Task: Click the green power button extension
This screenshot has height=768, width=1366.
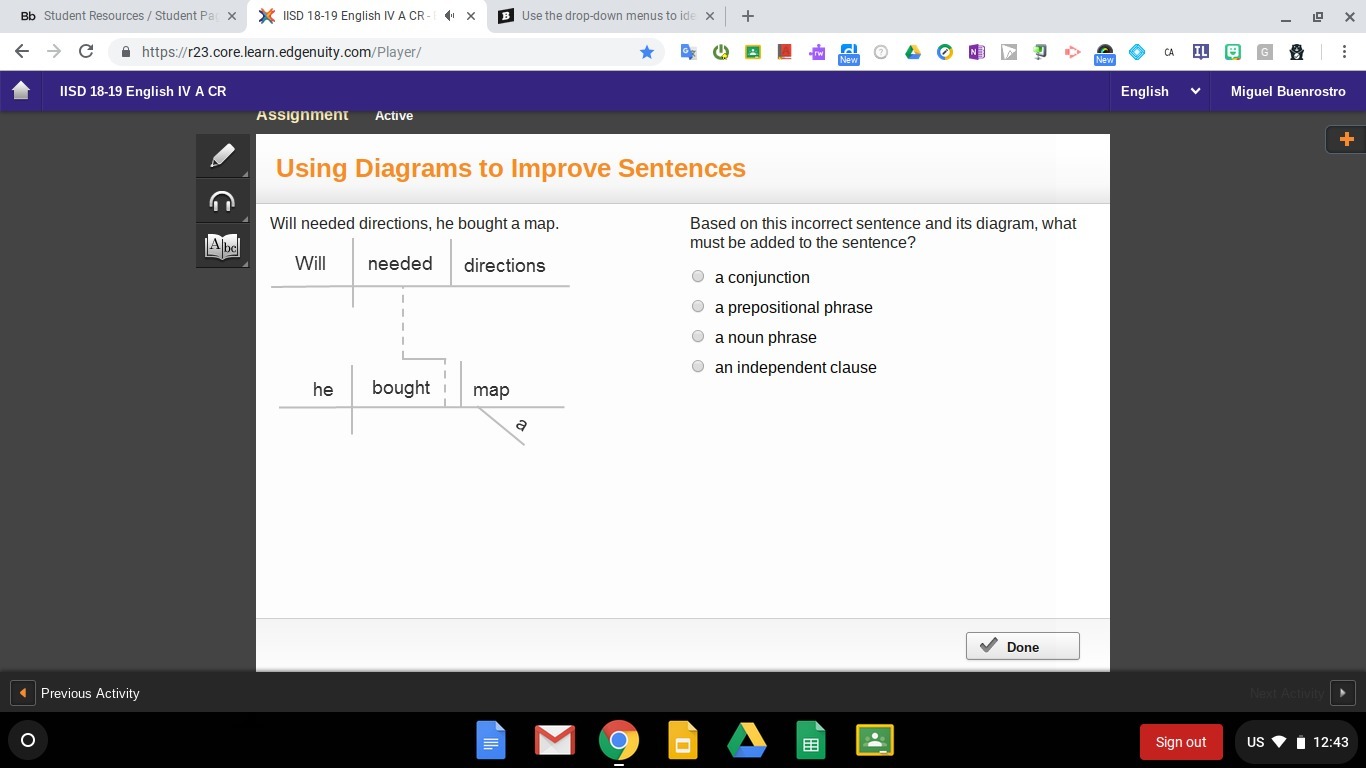Action: click(x=721, y=52)
